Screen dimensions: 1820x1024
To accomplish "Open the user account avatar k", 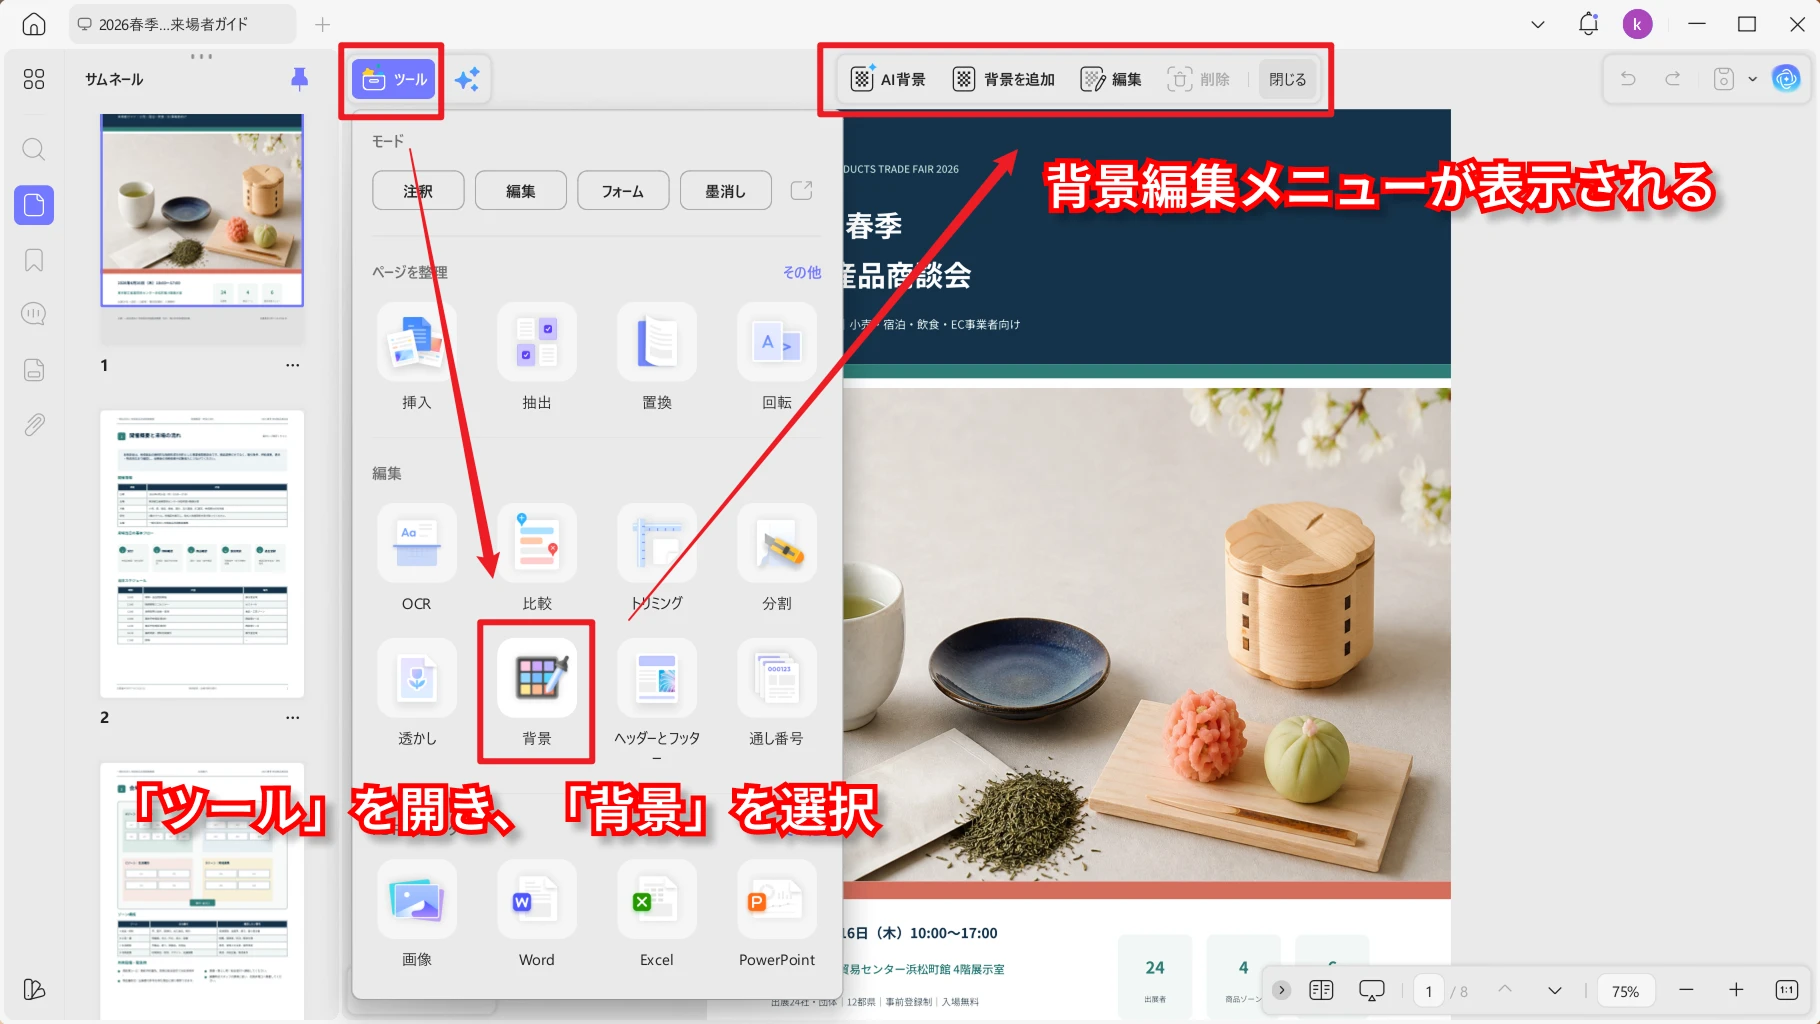I will pos(1637,24).
